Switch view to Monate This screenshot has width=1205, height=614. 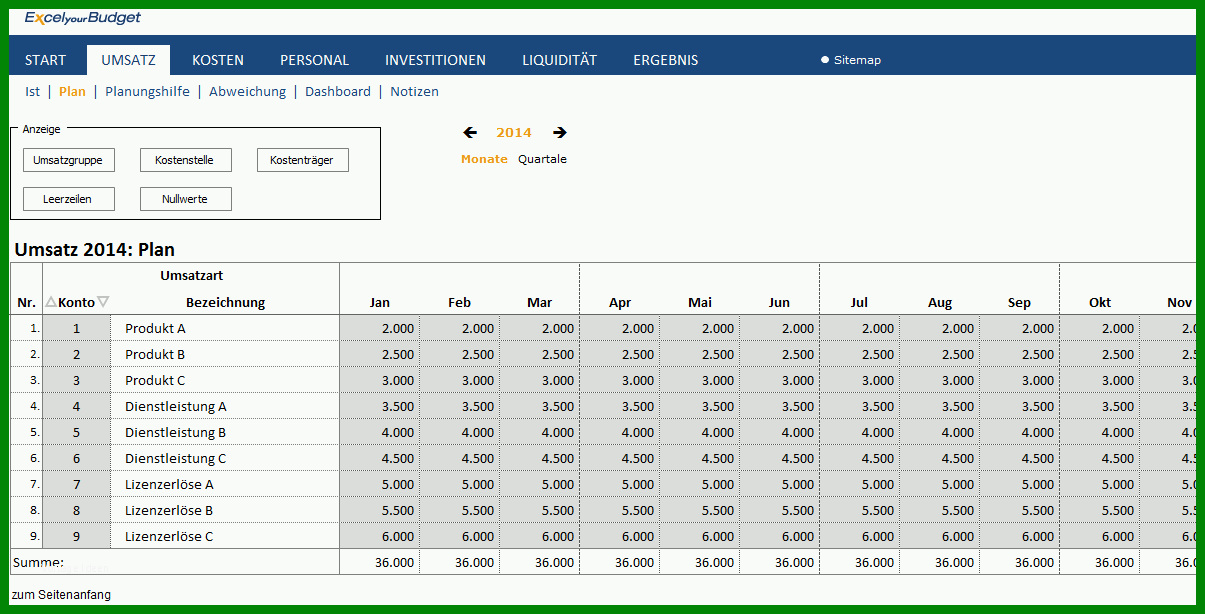[x=484, y=159]
